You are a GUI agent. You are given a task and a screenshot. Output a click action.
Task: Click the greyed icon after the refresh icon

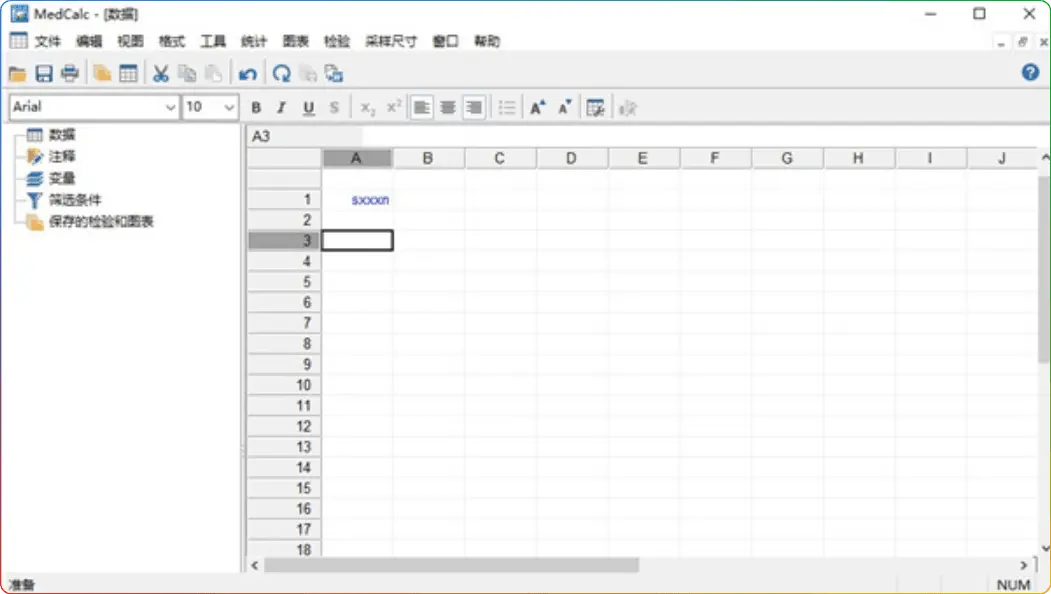click(308, 73)
